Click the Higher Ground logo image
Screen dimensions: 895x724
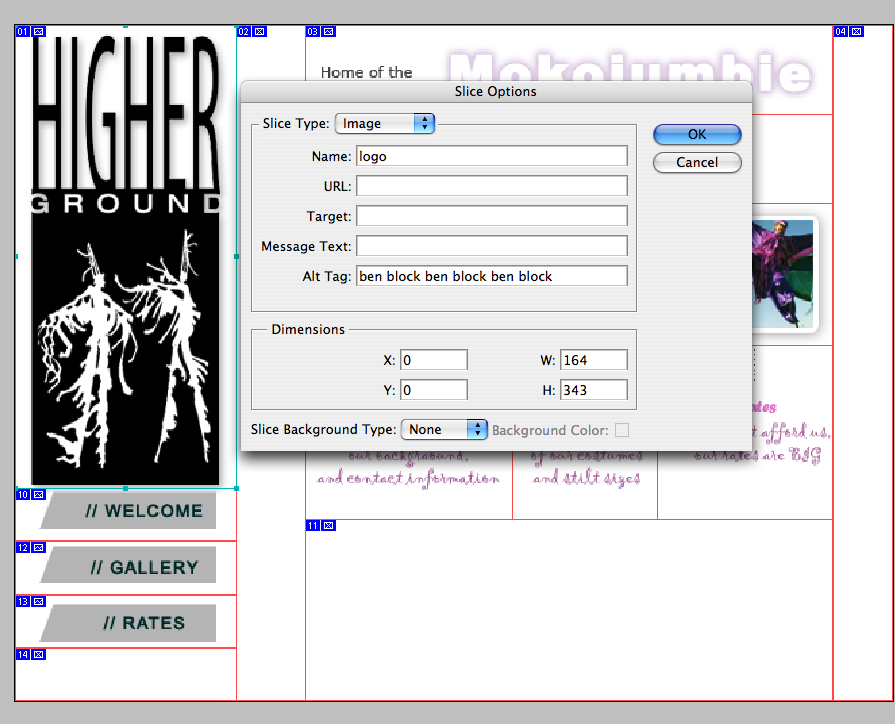(126, 260)
